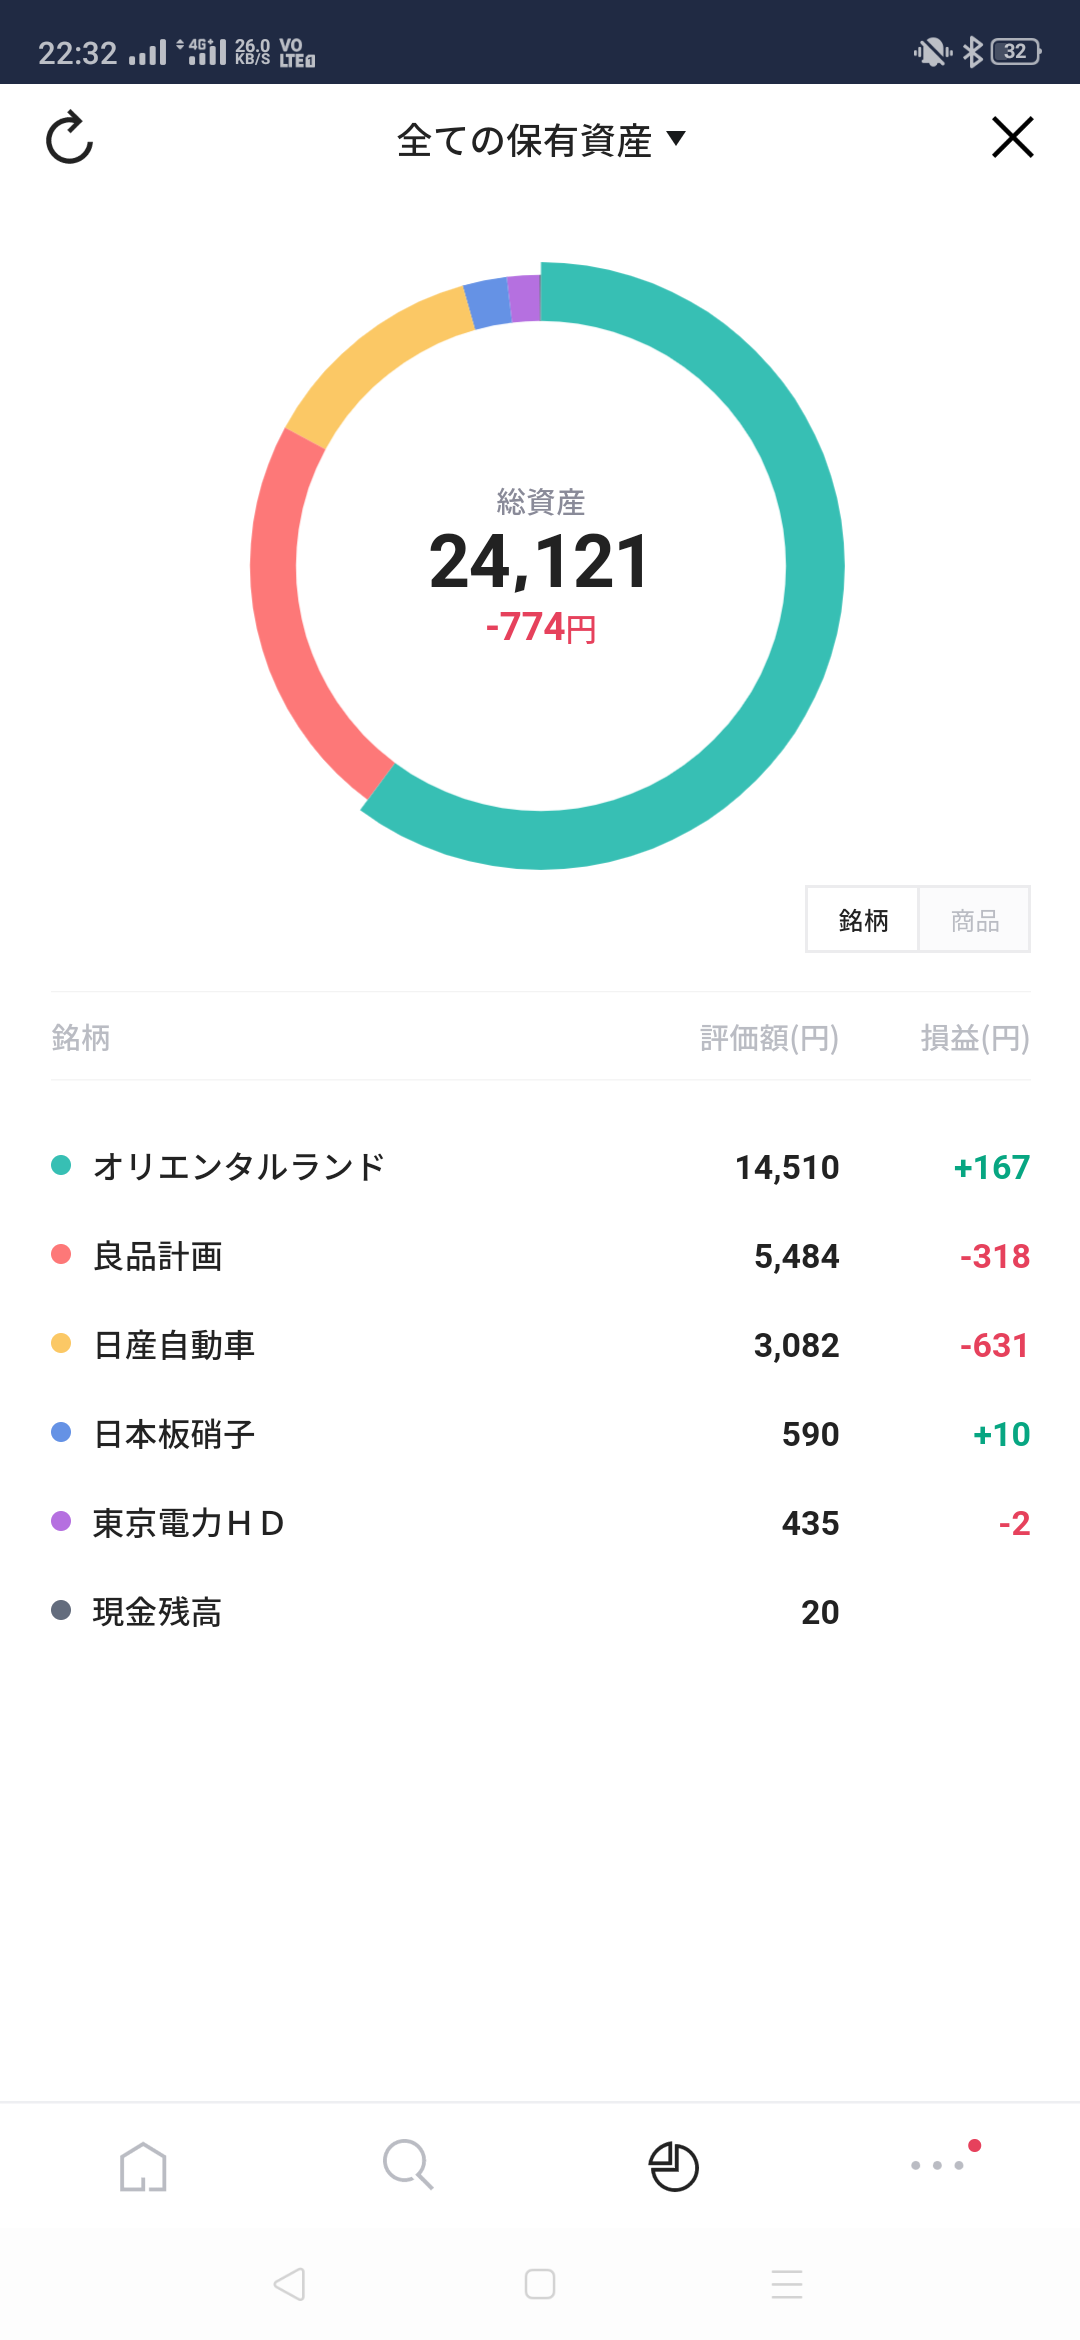Tap the refresh icon
The height and width of the screenshot is (2340, 1080).
point(70,138)
